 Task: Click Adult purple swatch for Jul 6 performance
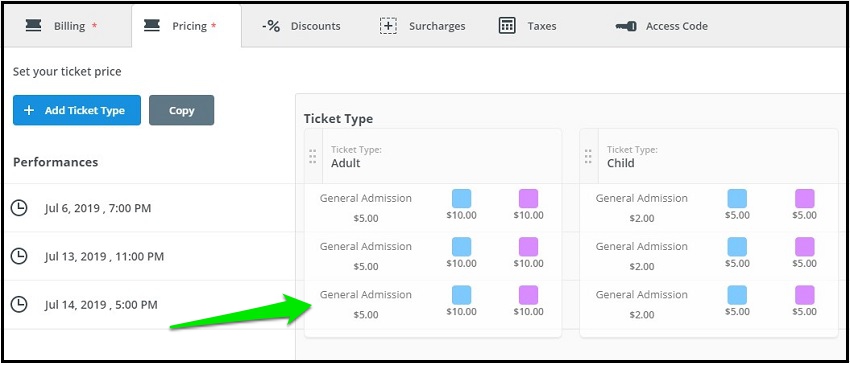click(529, 198)
